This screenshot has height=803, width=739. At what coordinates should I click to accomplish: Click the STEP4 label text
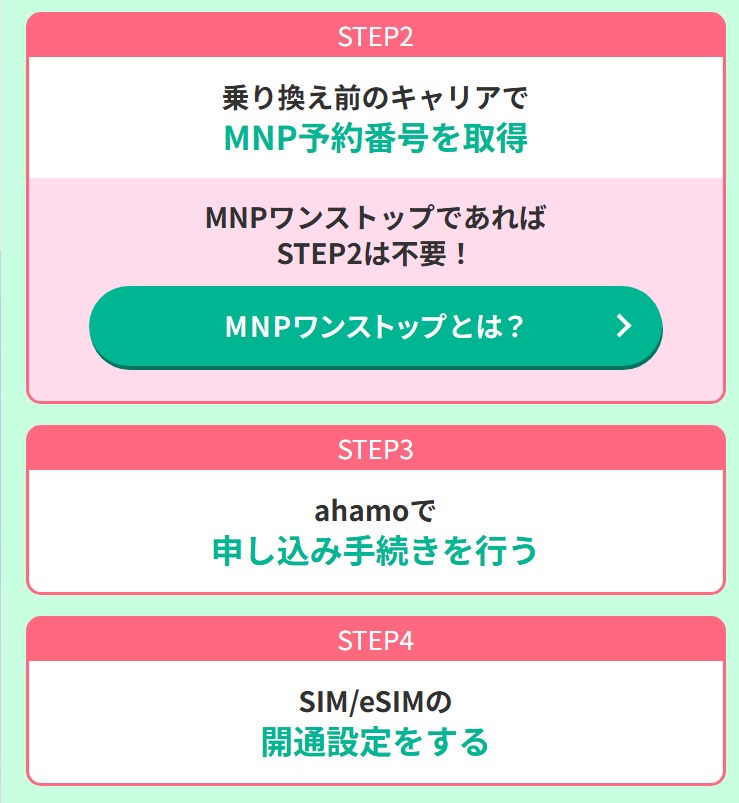375,640
